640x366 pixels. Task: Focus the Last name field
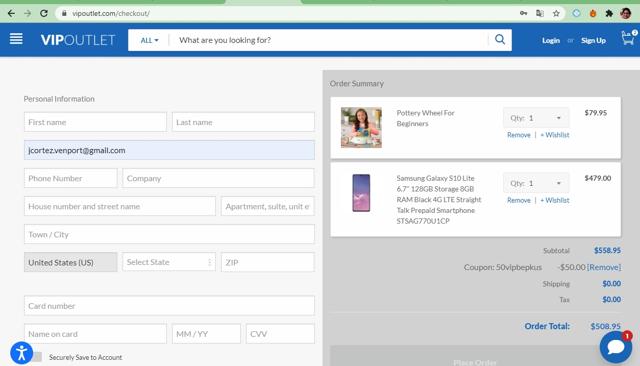coord(243,122)
